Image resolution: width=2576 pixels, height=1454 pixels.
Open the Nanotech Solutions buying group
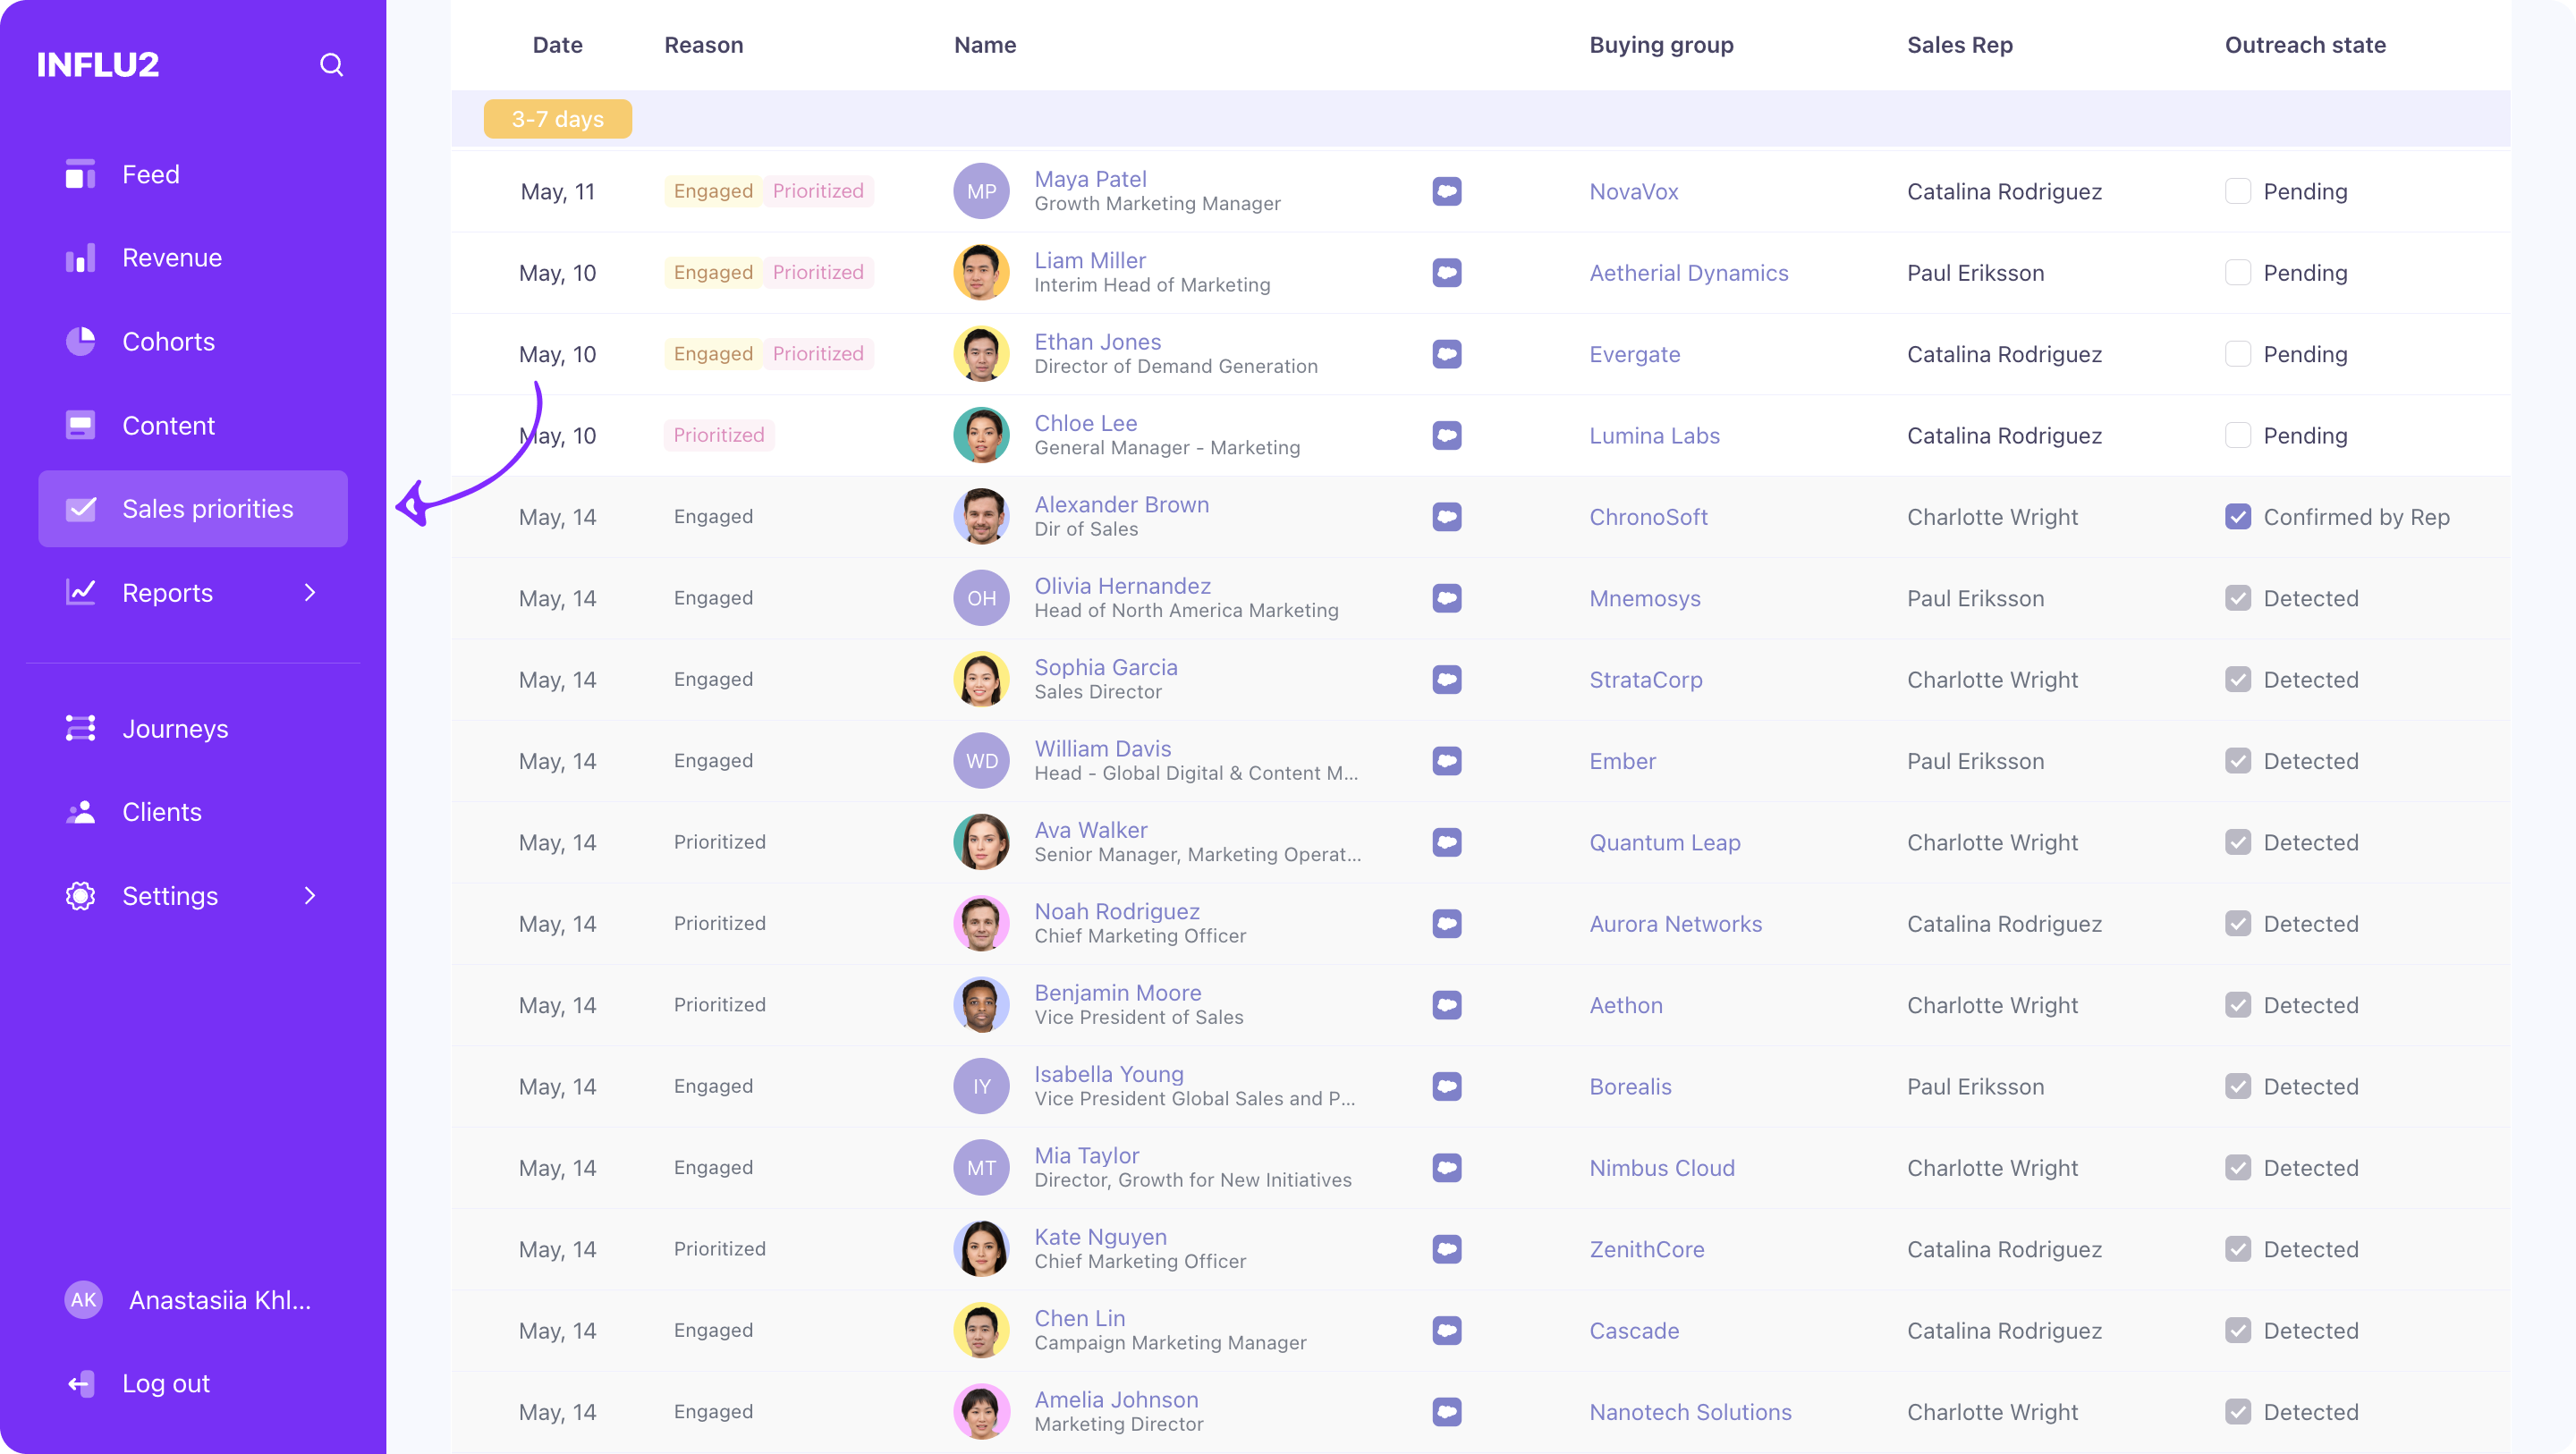click(x=1690, y=1412)
